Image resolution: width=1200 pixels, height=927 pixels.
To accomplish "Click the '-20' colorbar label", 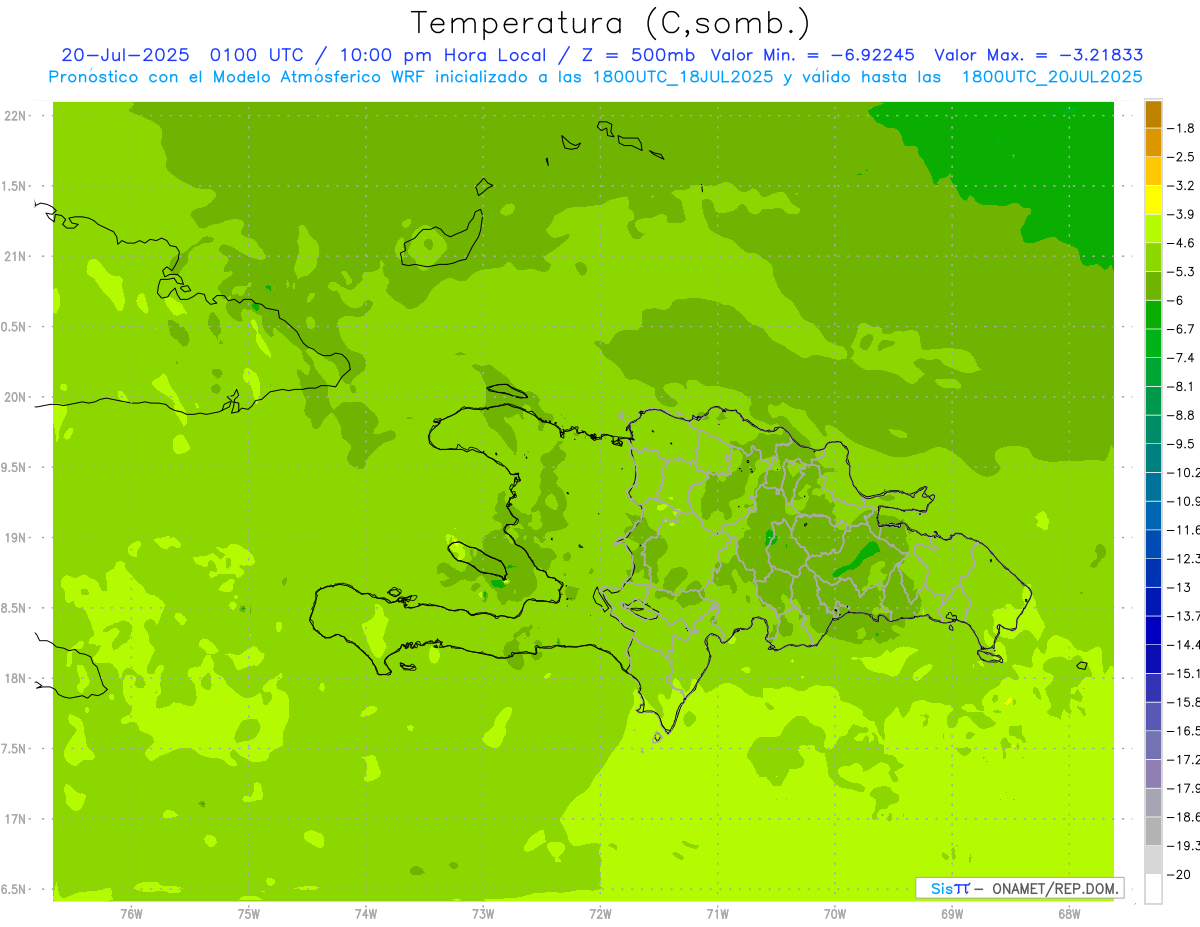I will coord(1179,874).
